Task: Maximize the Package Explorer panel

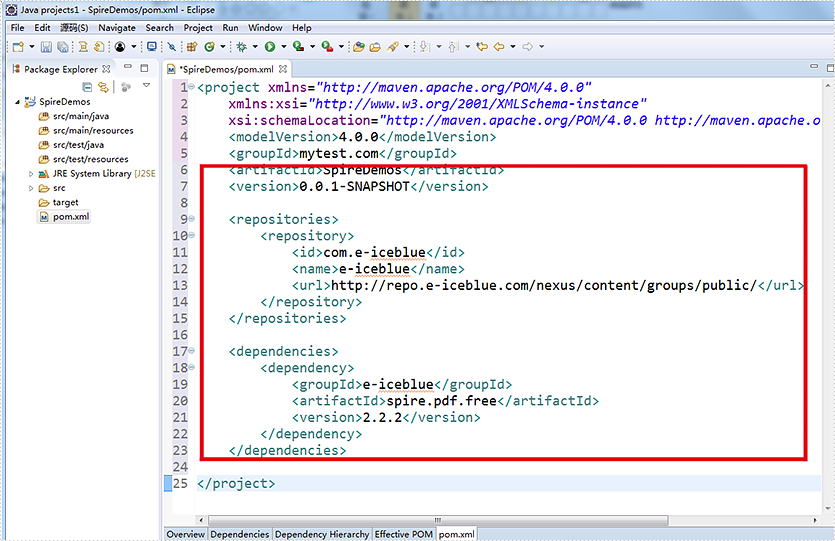Action: point(144,68)
